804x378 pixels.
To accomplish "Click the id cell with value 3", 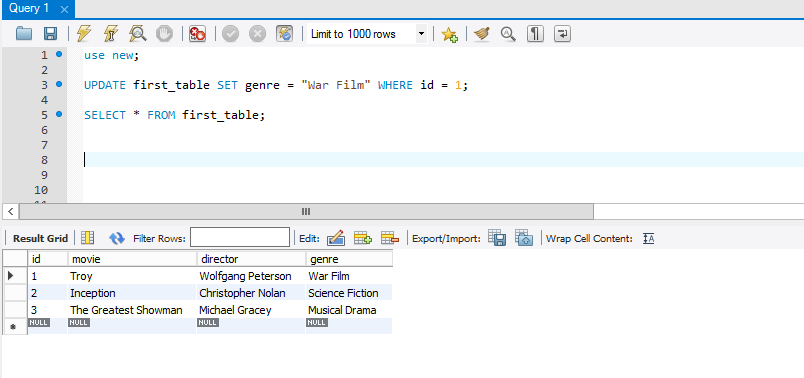I will [48, 310].
